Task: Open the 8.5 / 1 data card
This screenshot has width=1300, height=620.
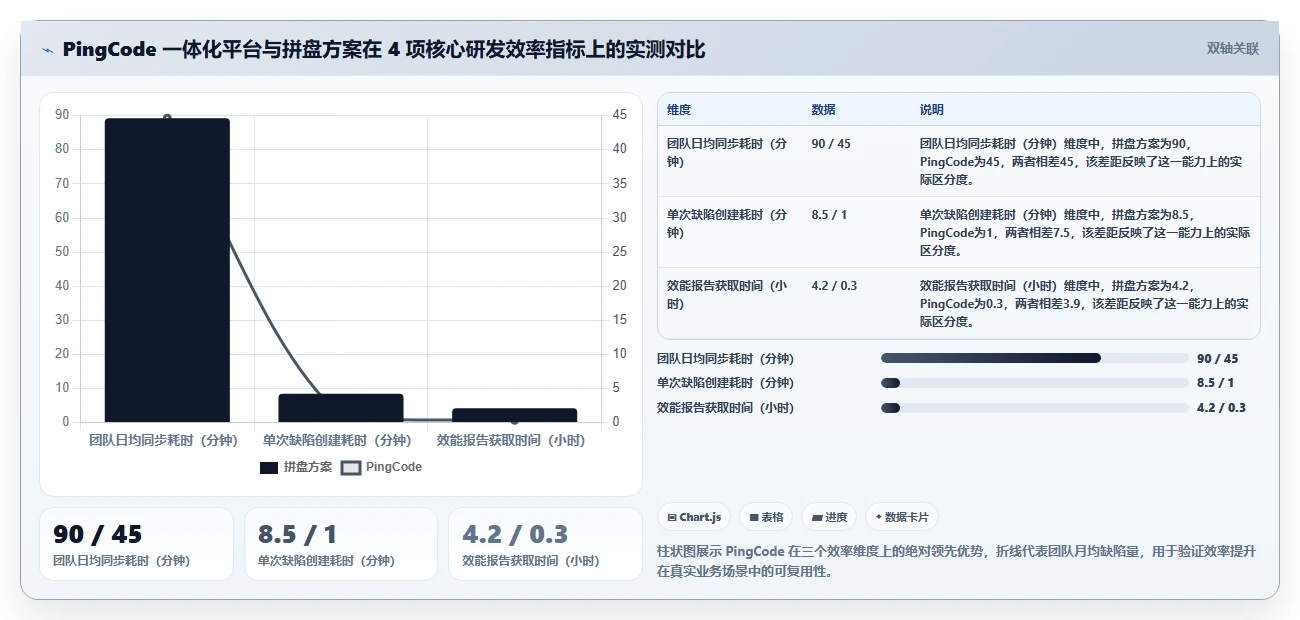Action: point(341,544)
